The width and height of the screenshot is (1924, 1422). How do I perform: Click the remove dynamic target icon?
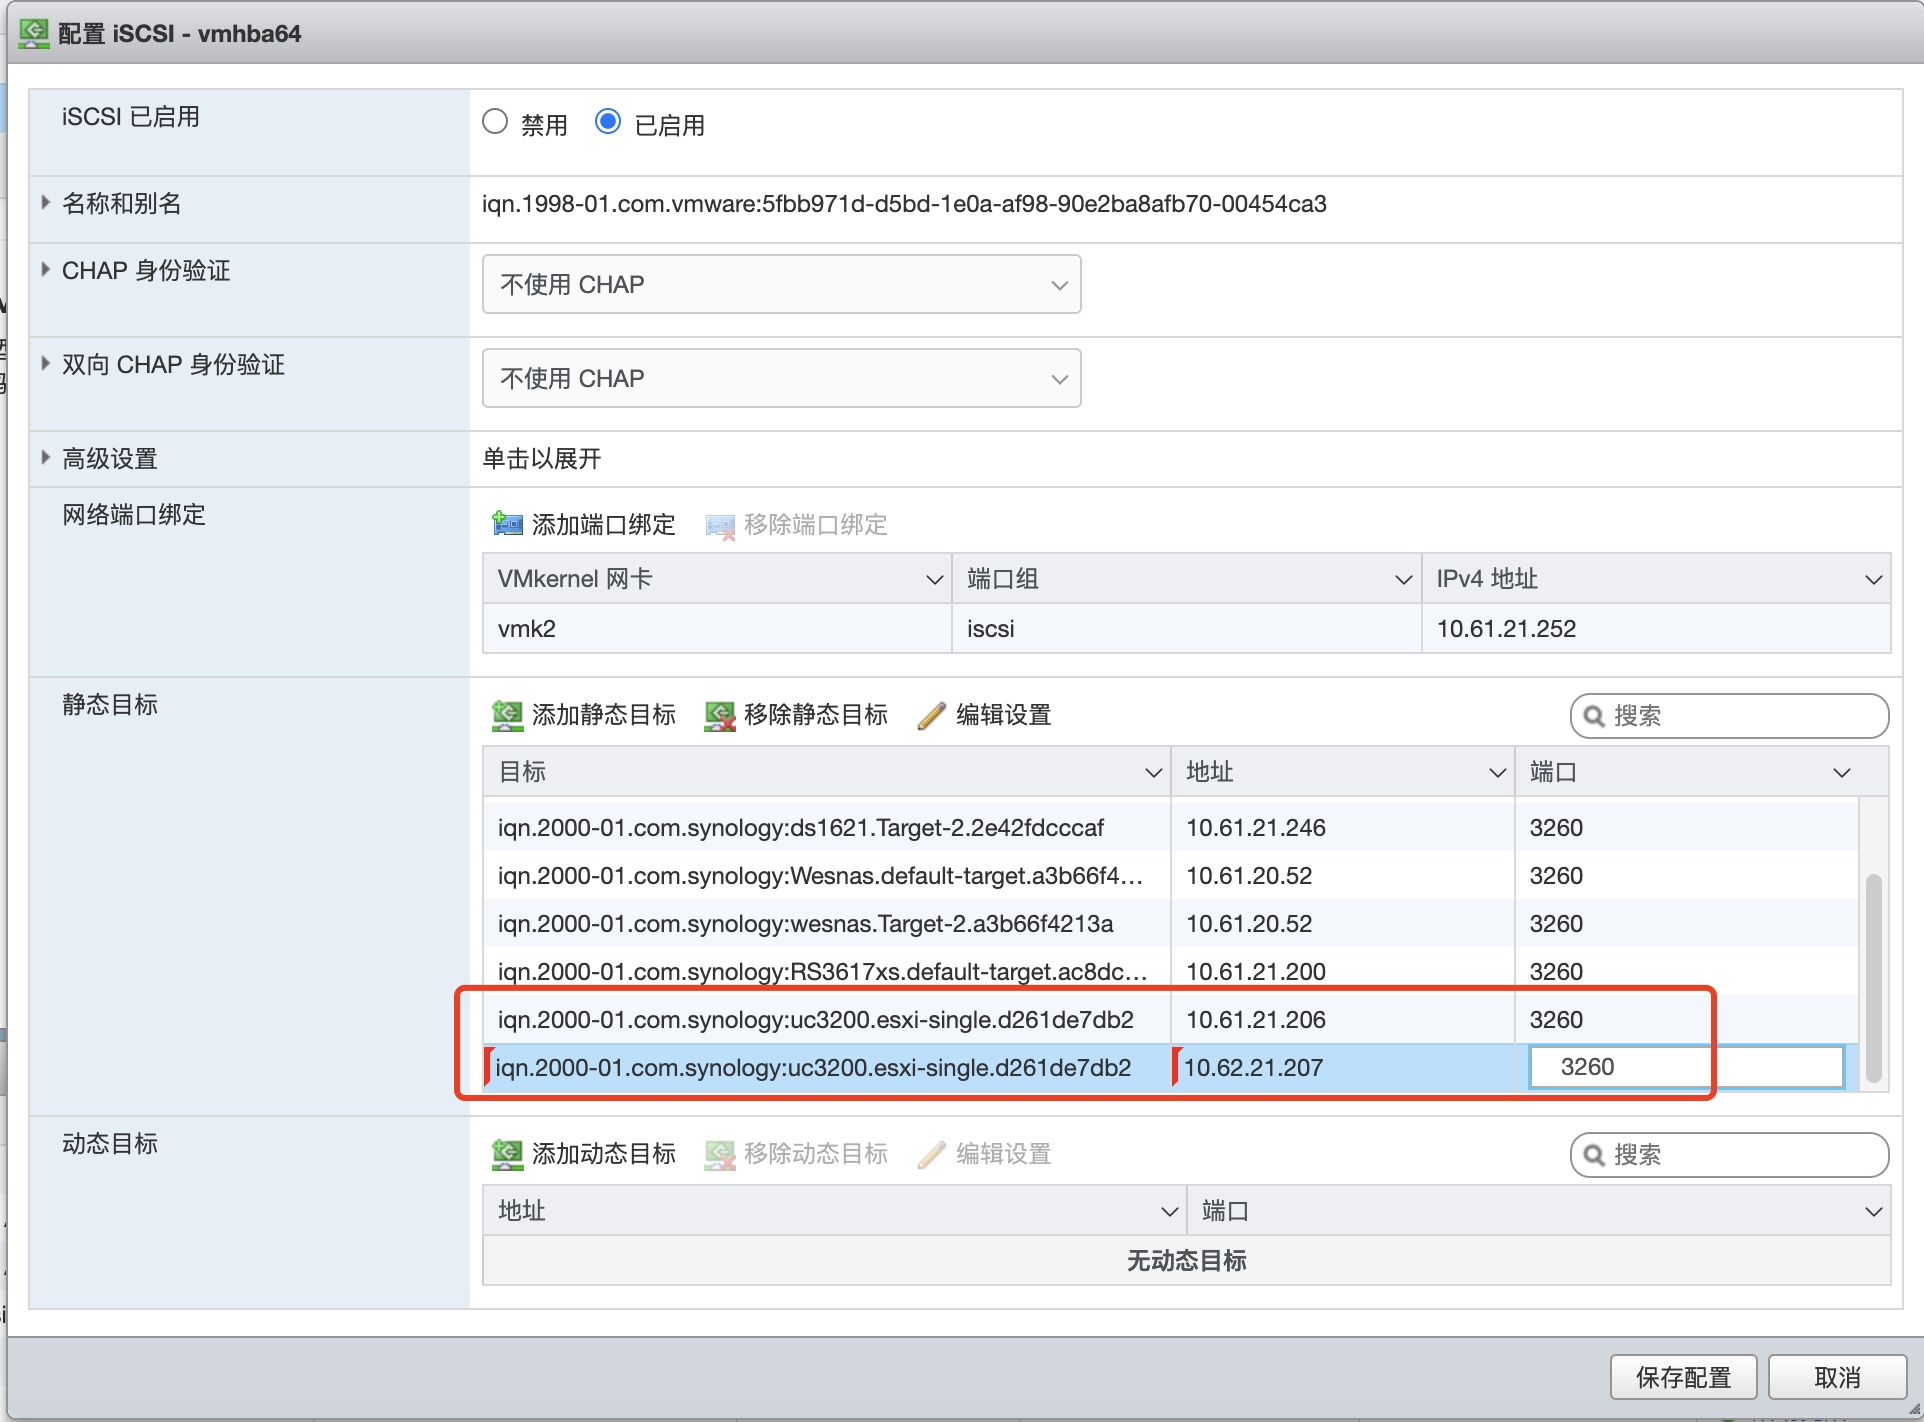coord(720,1154)
